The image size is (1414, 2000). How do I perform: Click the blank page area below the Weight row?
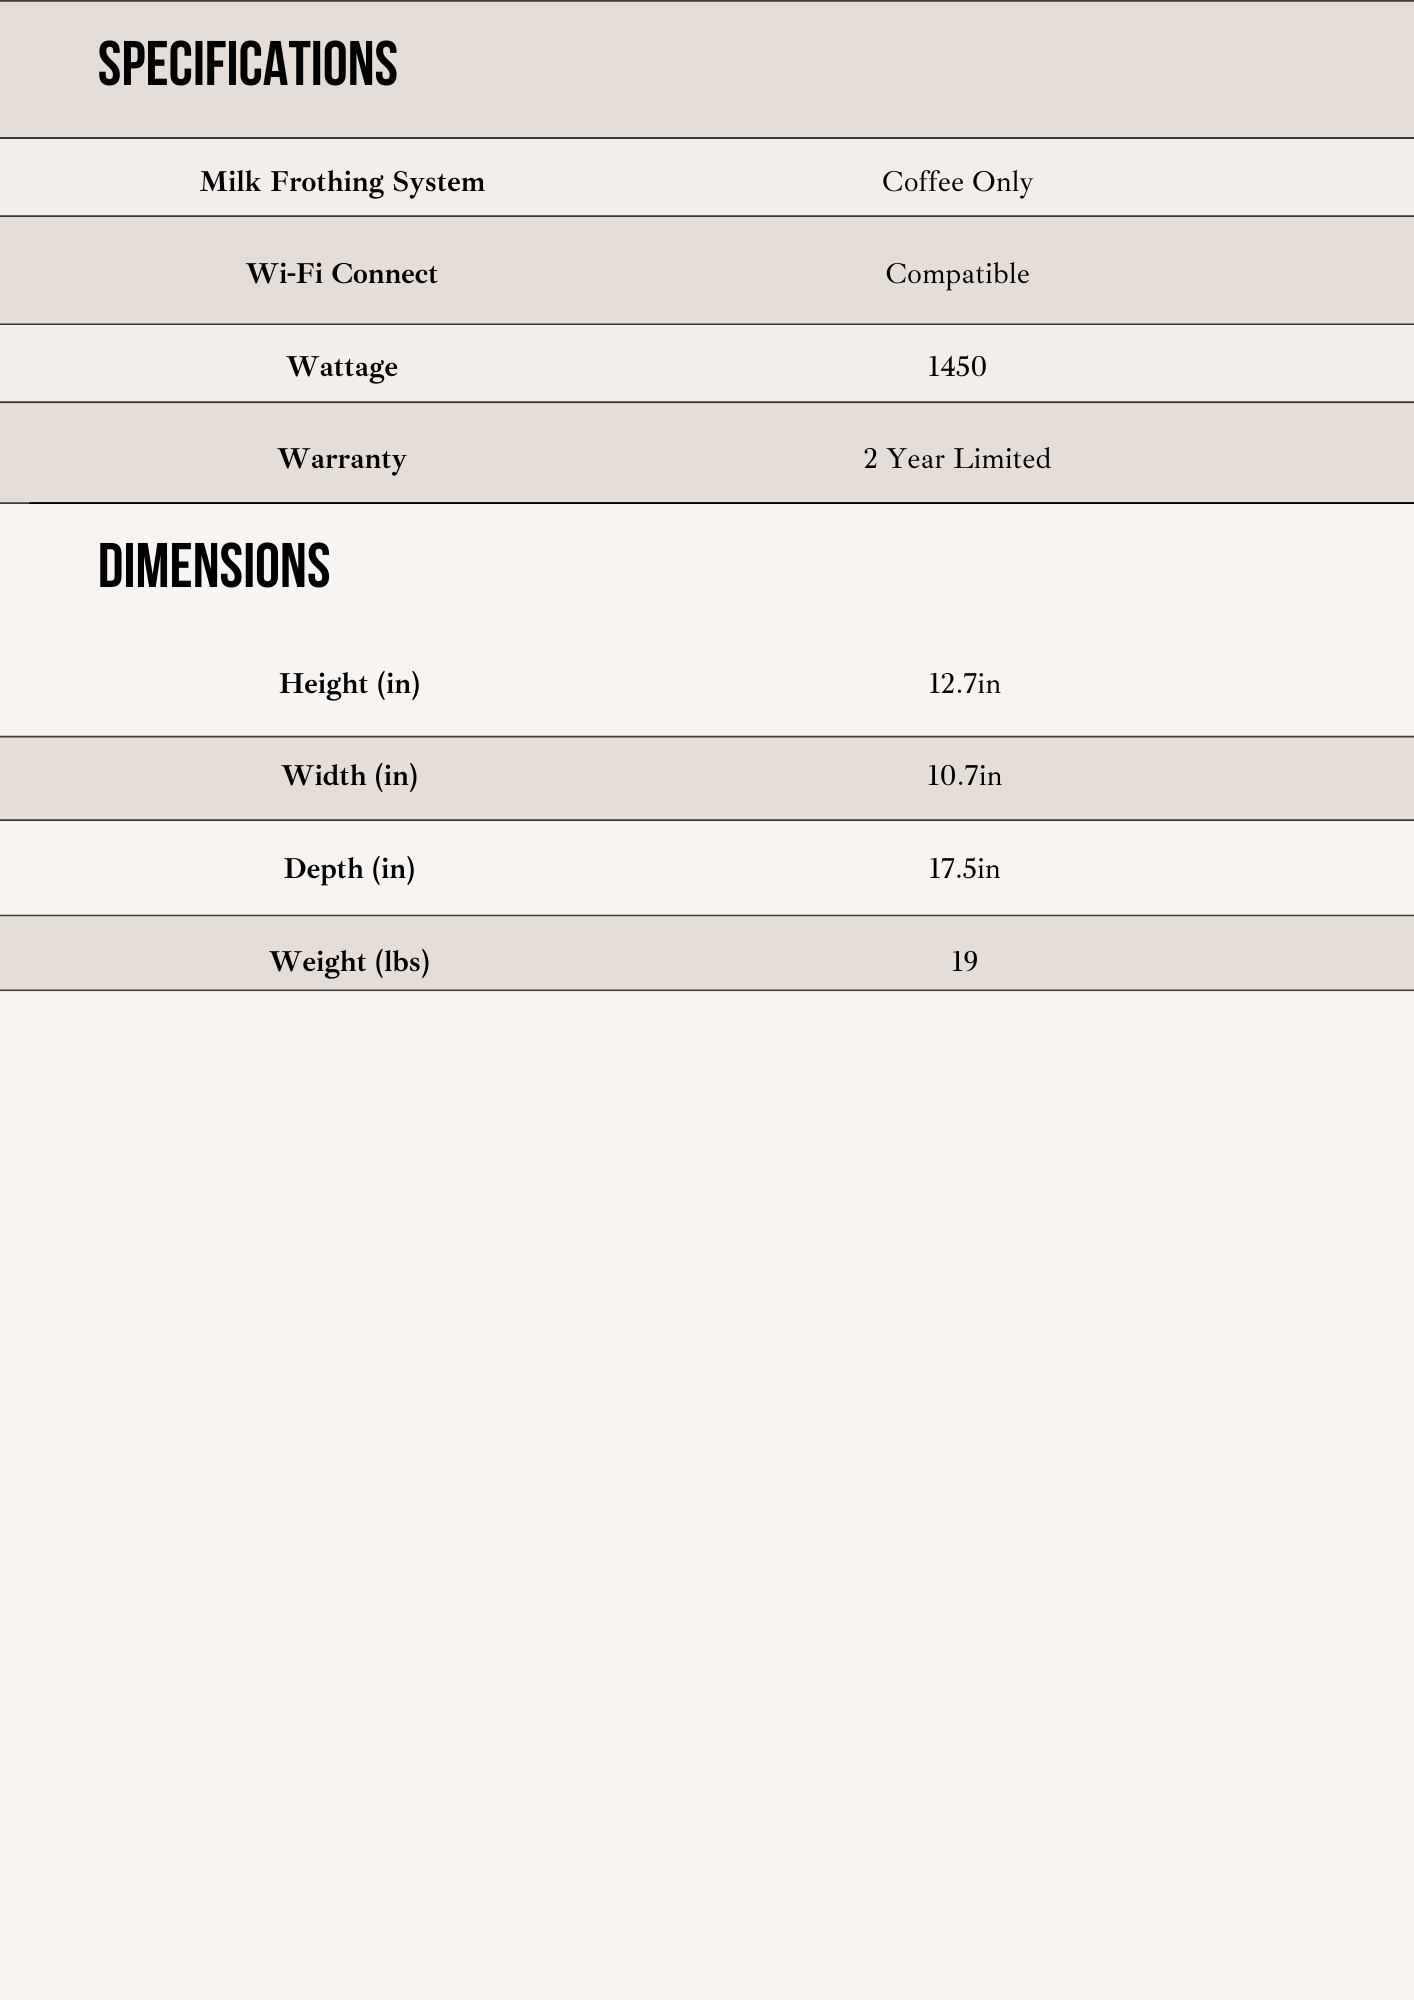coord(707,1450)
